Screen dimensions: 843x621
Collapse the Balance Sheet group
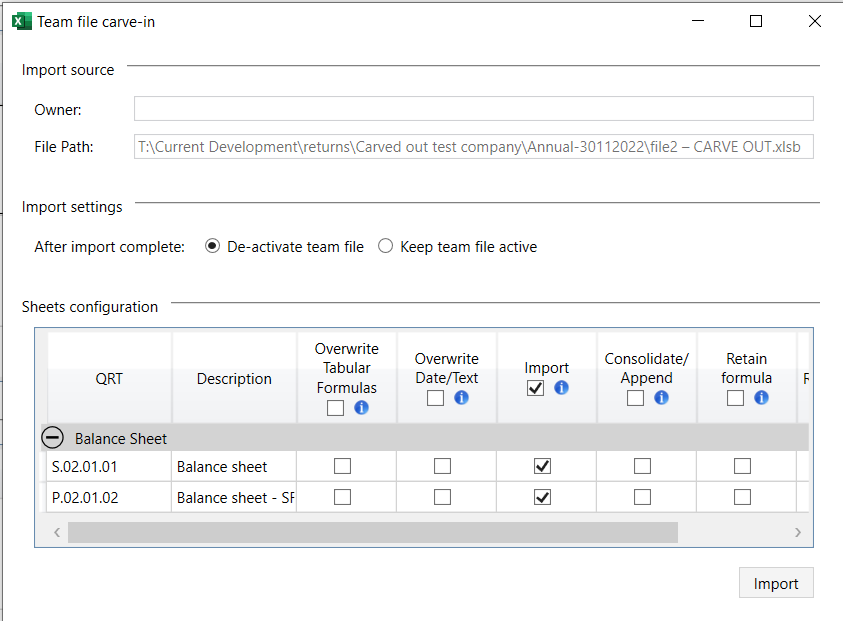51,438
